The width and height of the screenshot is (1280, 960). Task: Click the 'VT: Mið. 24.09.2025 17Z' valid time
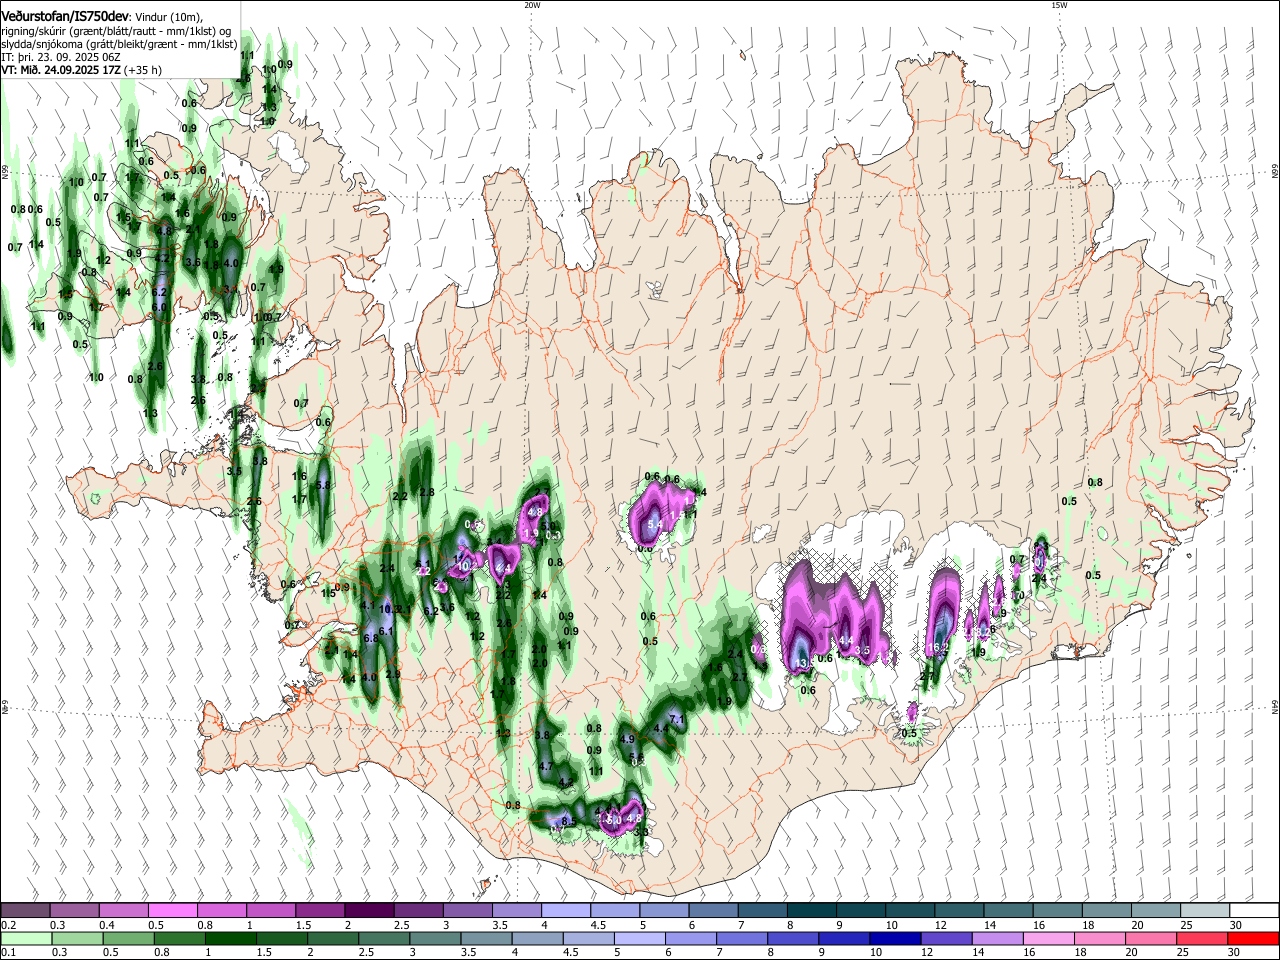pyautogui.click(x=62, y=70)
